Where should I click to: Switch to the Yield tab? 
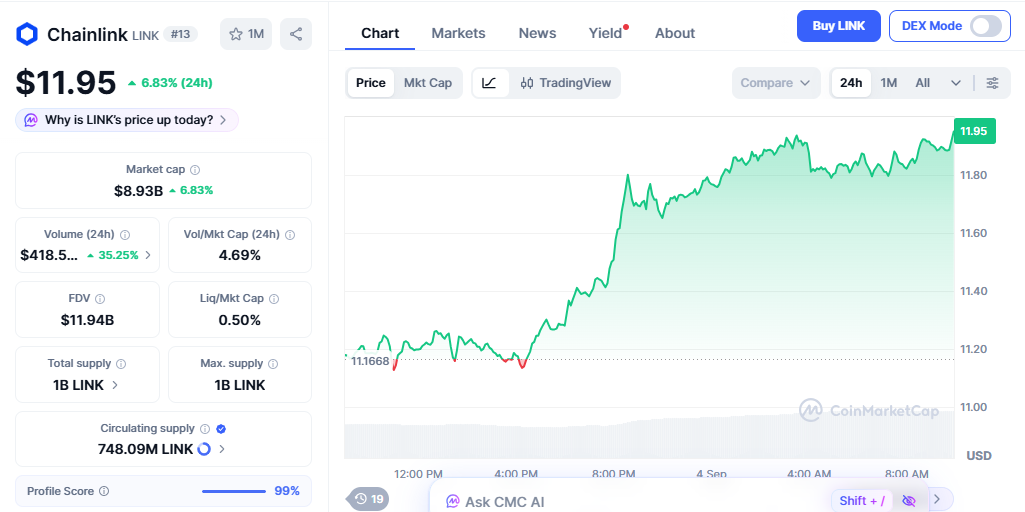tap(605, 33)
